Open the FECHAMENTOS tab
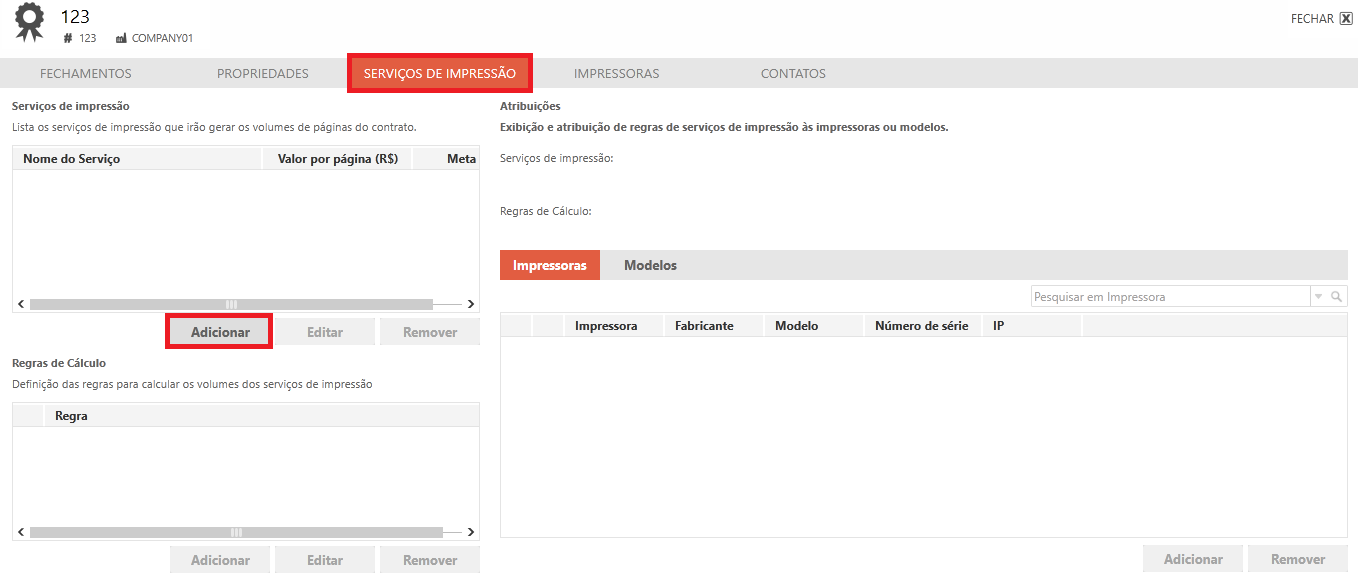Image resolution: width=1358 pixels, height=582 pixels. pos(85,73)
